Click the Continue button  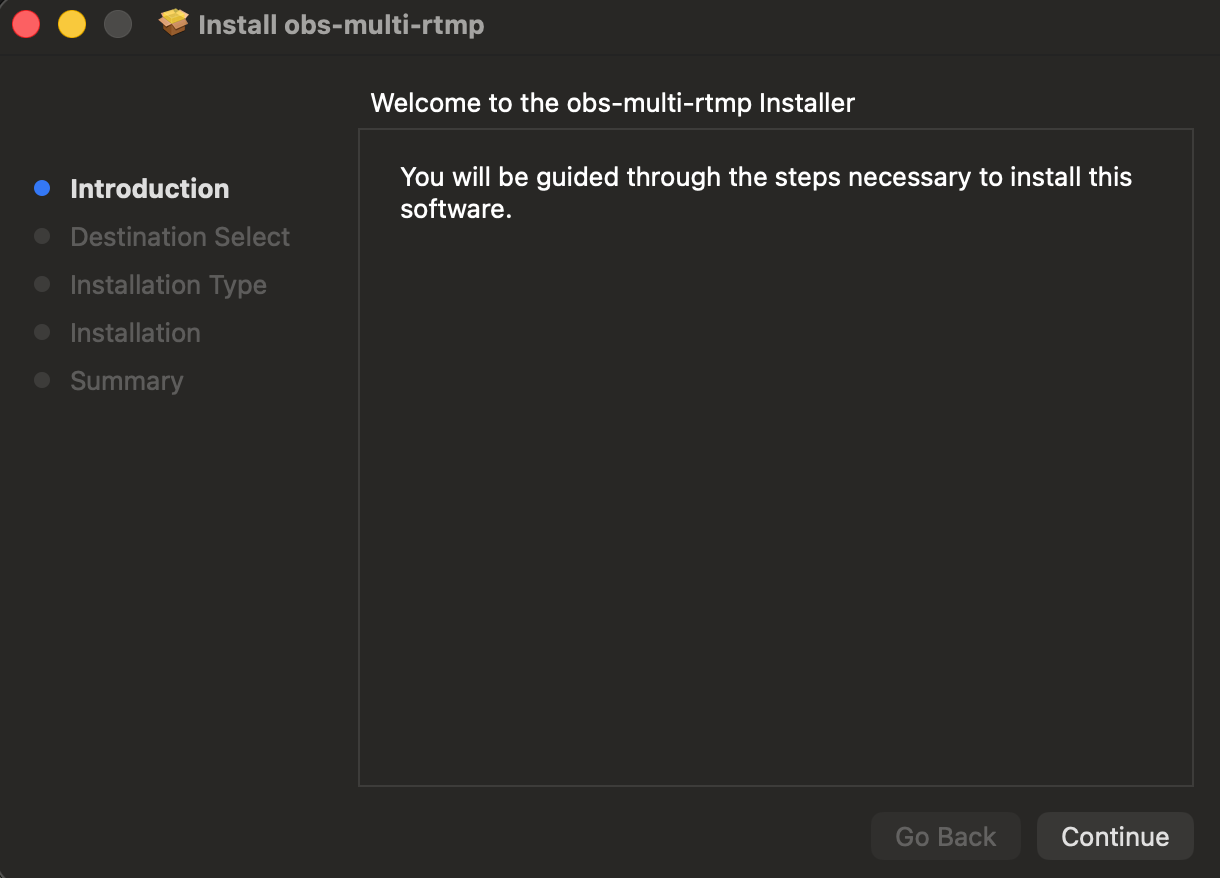coord(1115,836)
